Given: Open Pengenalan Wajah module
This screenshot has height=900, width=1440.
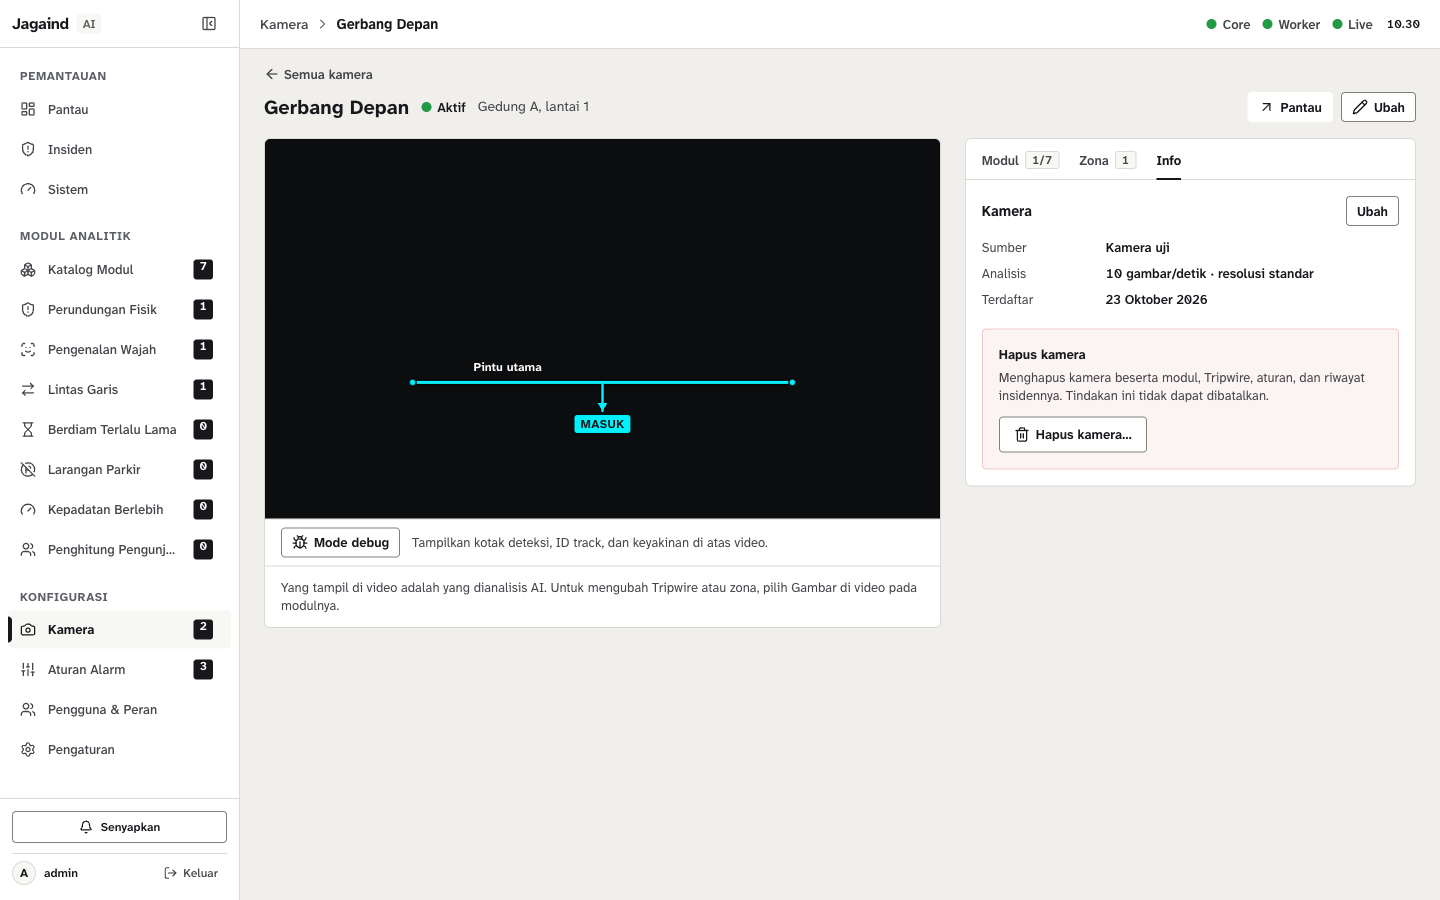Looking at the screenshot, I should tap(119, 349).
